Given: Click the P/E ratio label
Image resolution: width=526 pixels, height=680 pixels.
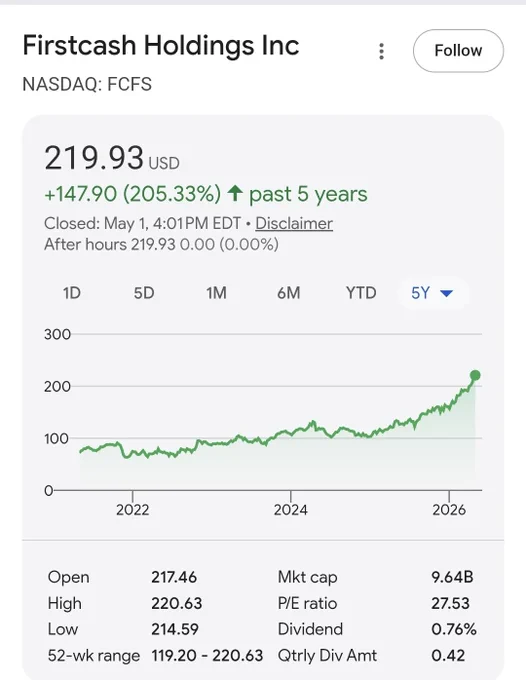Looking at the screenshot, I should pyautogui.click(x=307, y=603).
